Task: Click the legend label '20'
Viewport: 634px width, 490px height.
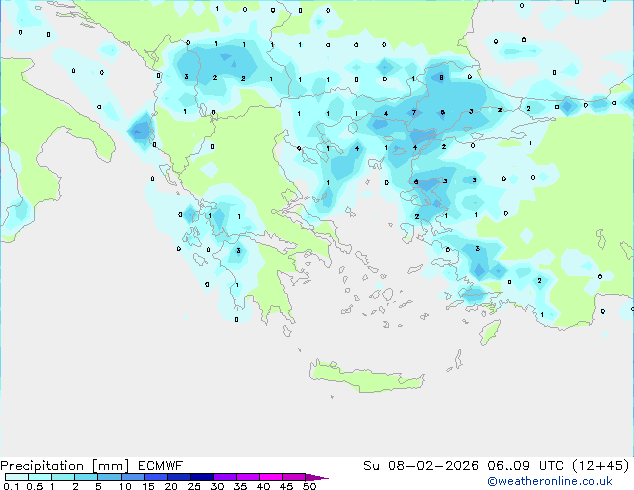Action: pos(171,486)
